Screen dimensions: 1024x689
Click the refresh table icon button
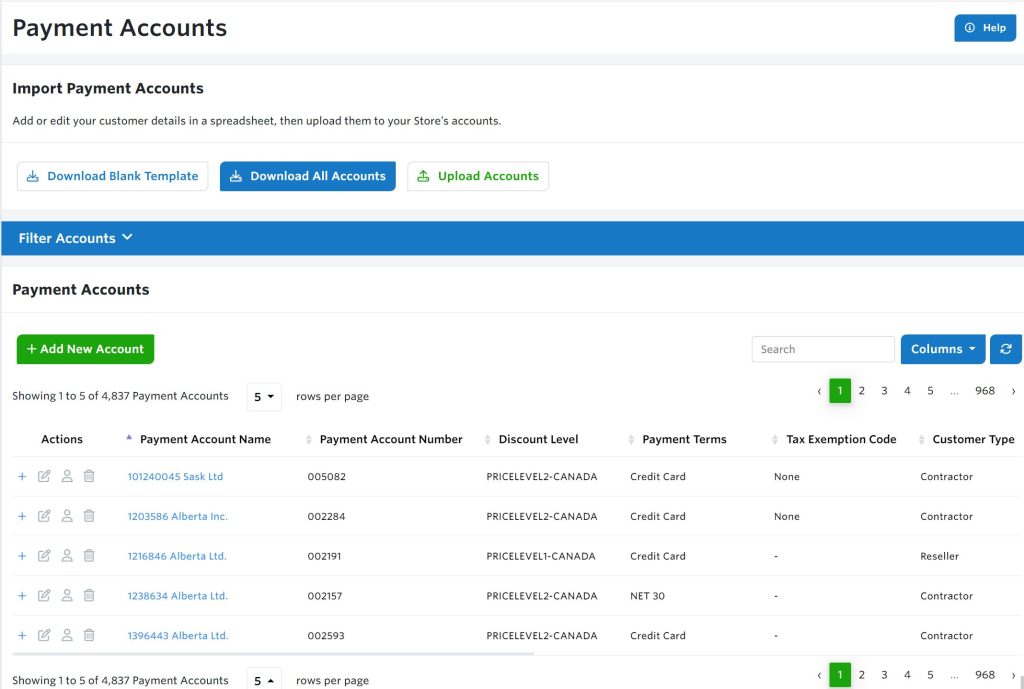pos(1006,349)
